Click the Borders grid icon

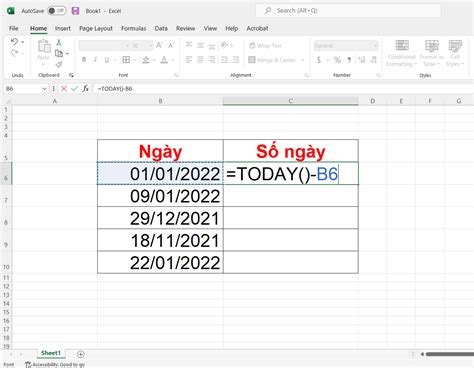click(126, 60)
